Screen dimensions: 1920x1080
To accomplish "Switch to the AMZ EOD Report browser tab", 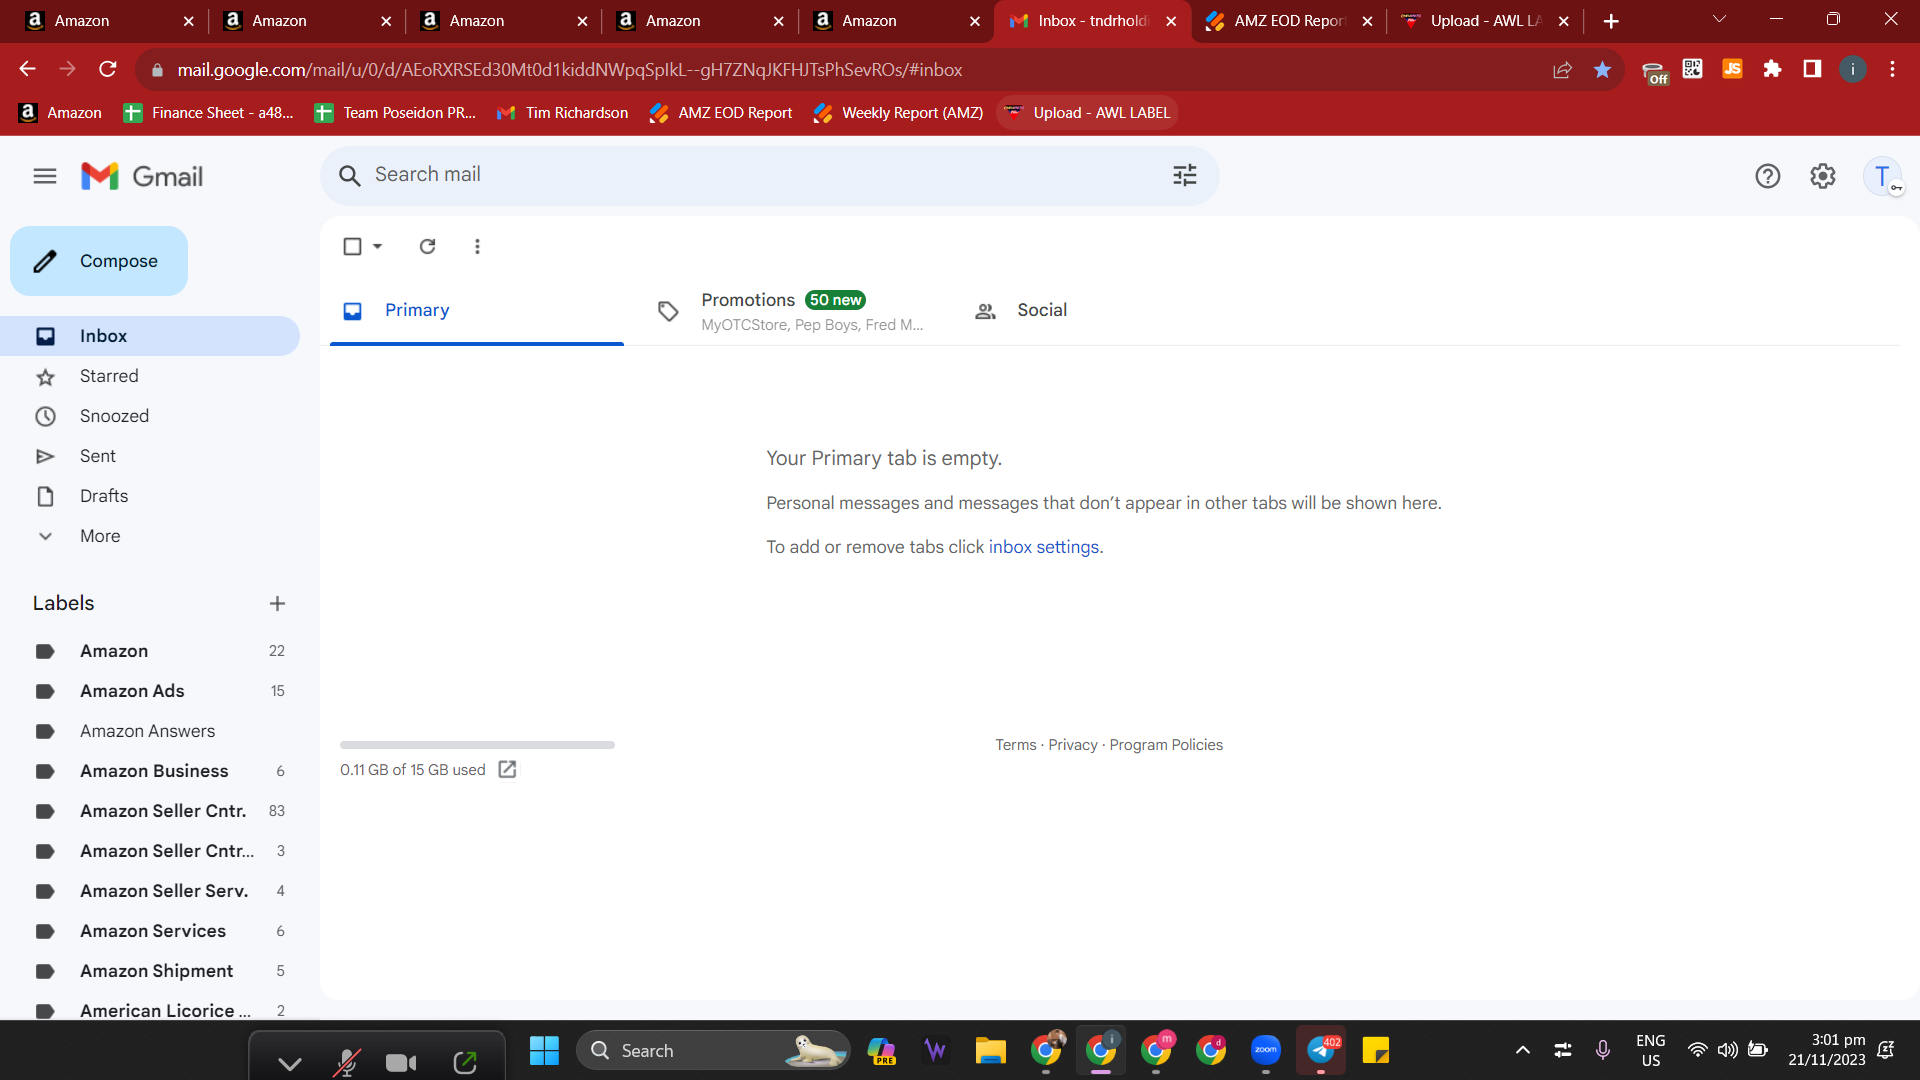I will [1289, 21].
